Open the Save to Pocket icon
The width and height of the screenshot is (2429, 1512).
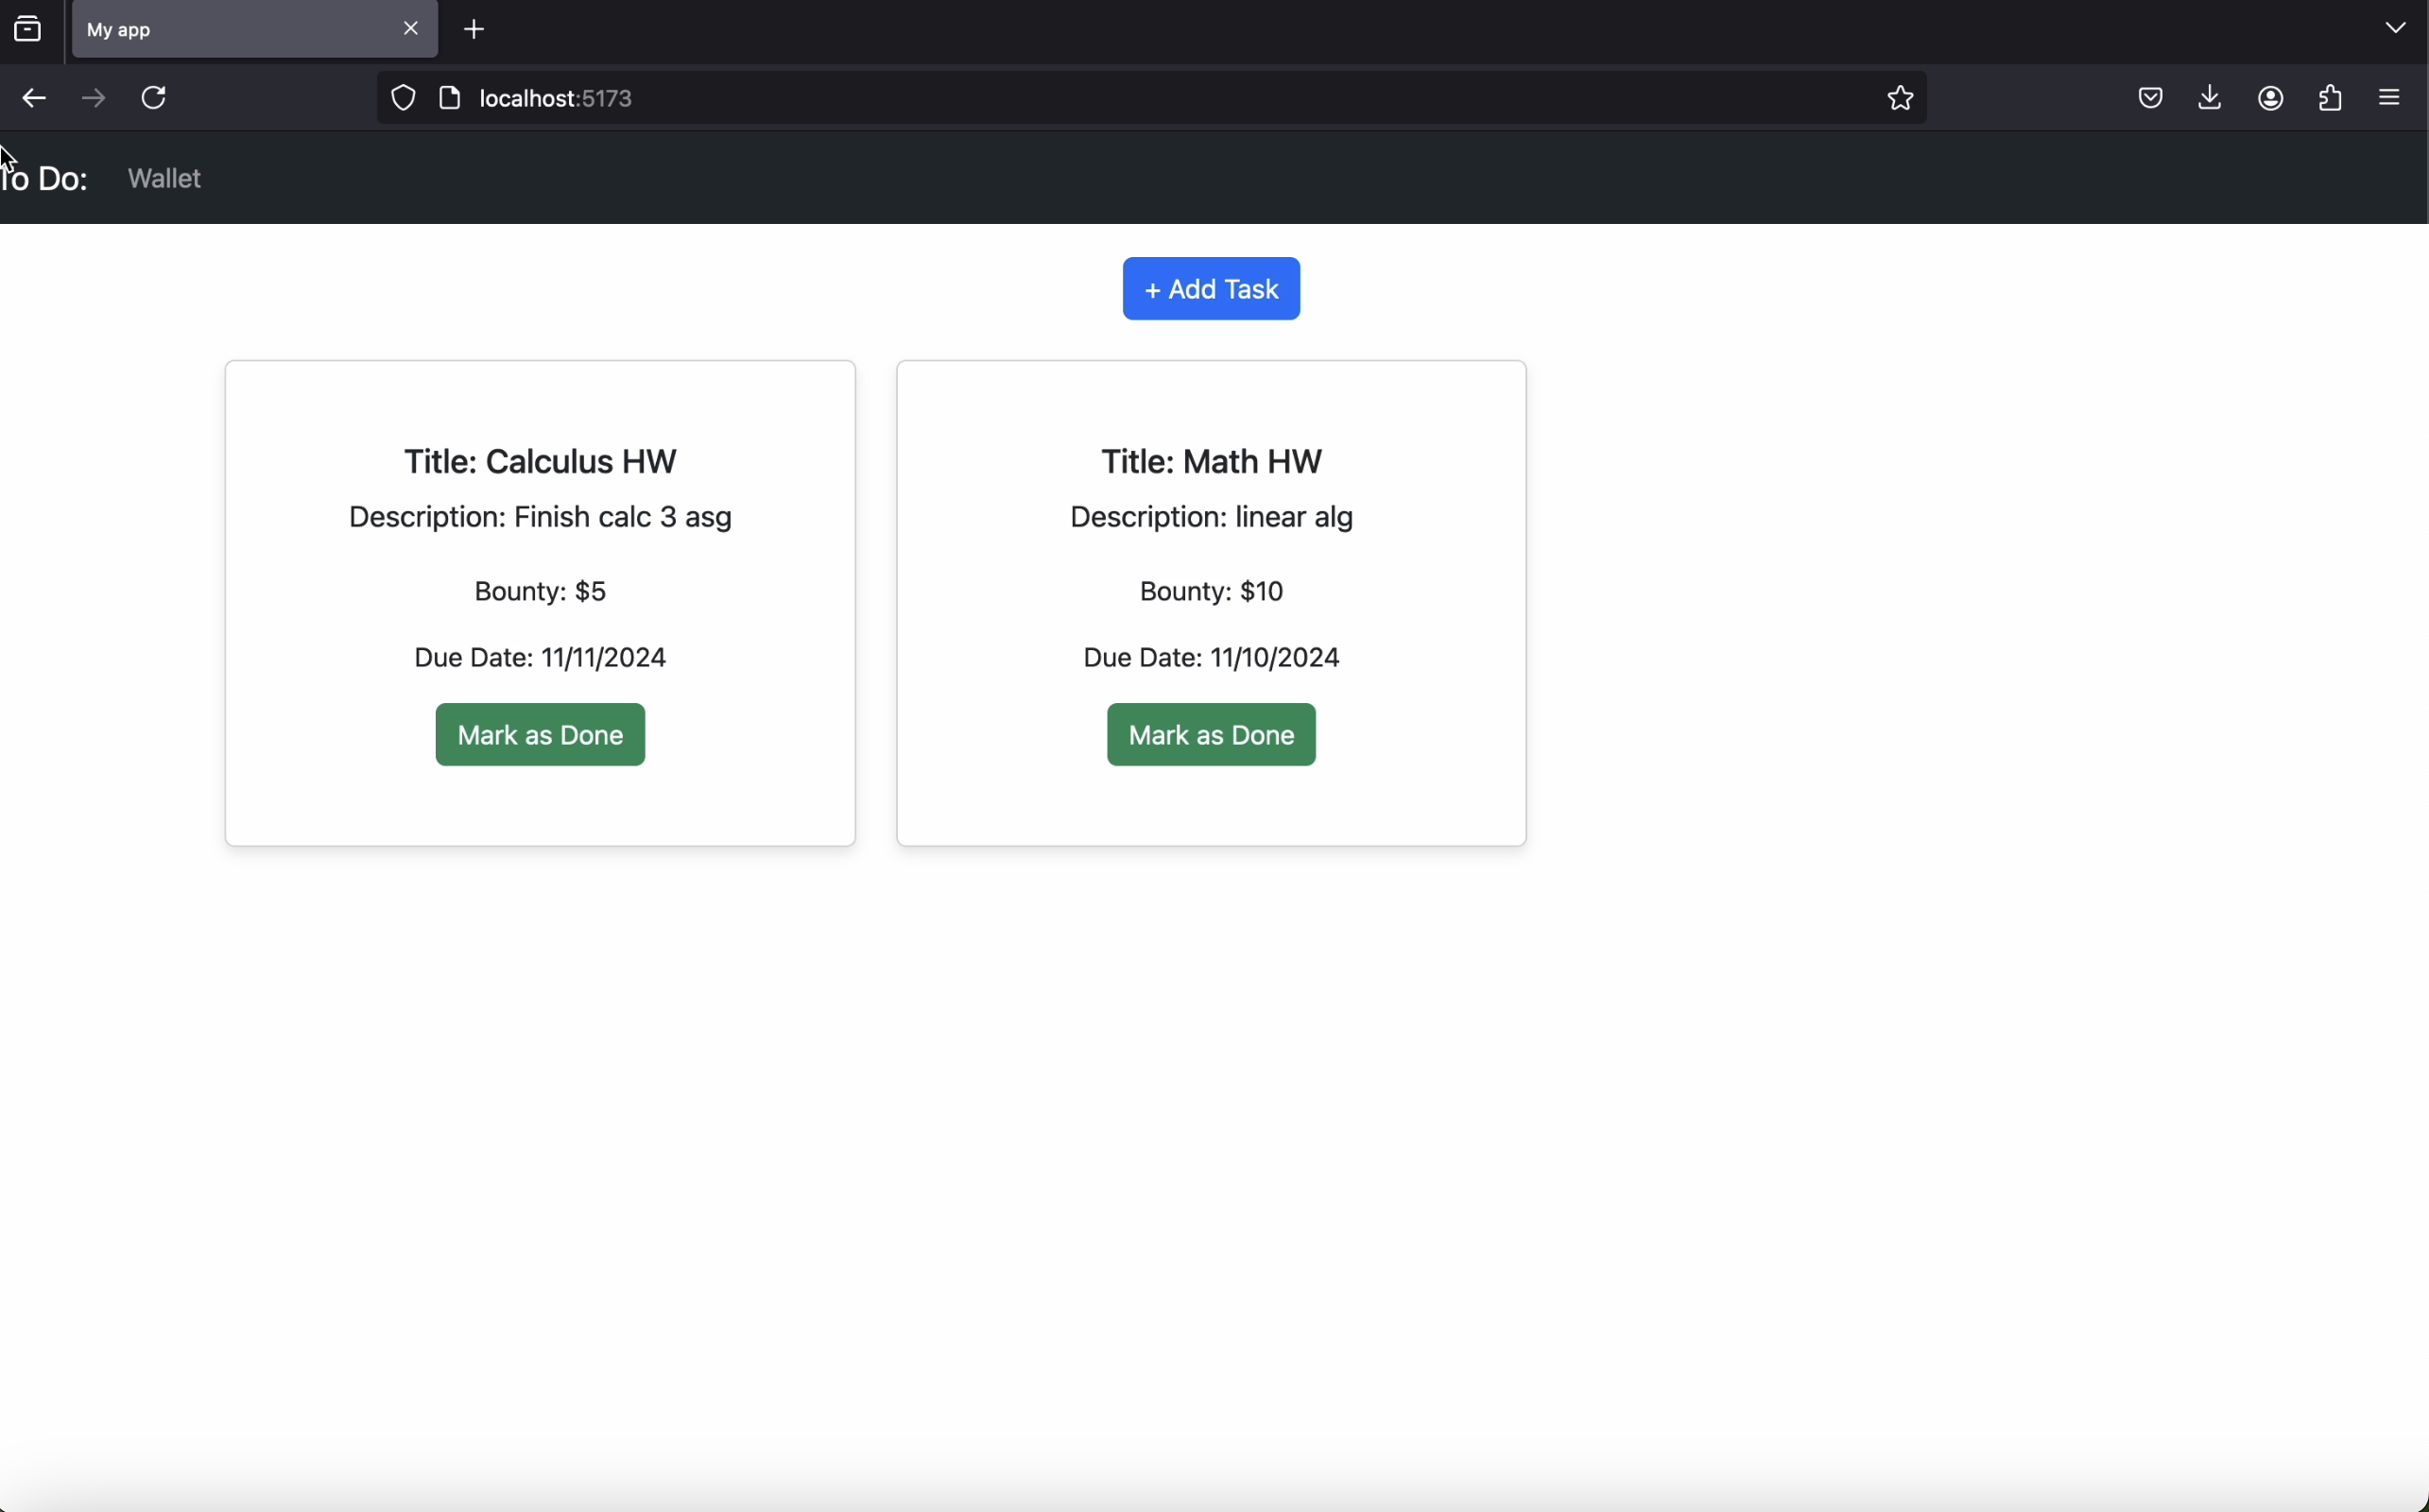point(2151,98)
